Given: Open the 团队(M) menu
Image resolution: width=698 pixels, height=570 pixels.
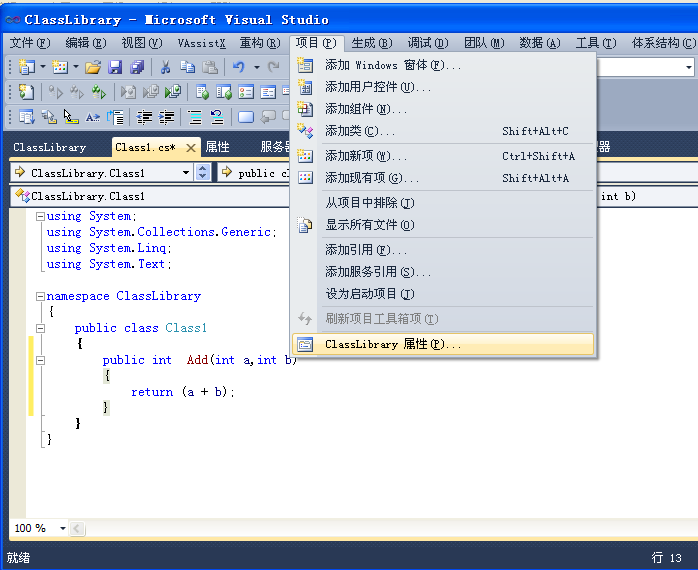Looking at the screenshot, I should point(484,43).
